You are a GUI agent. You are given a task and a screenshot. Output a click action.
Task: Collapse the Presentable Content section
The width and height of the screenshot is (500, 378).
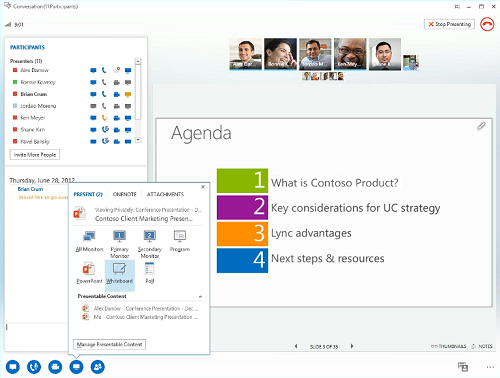click(200, 296)
